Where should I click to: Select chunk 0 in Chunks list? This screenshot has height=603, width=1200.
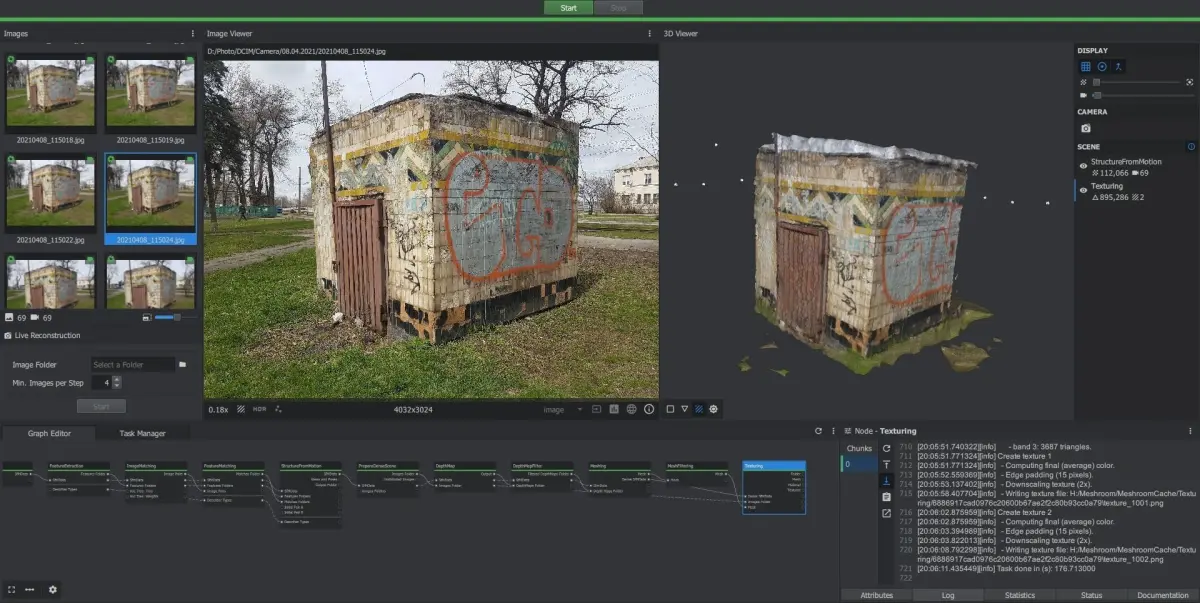(858, 464)
